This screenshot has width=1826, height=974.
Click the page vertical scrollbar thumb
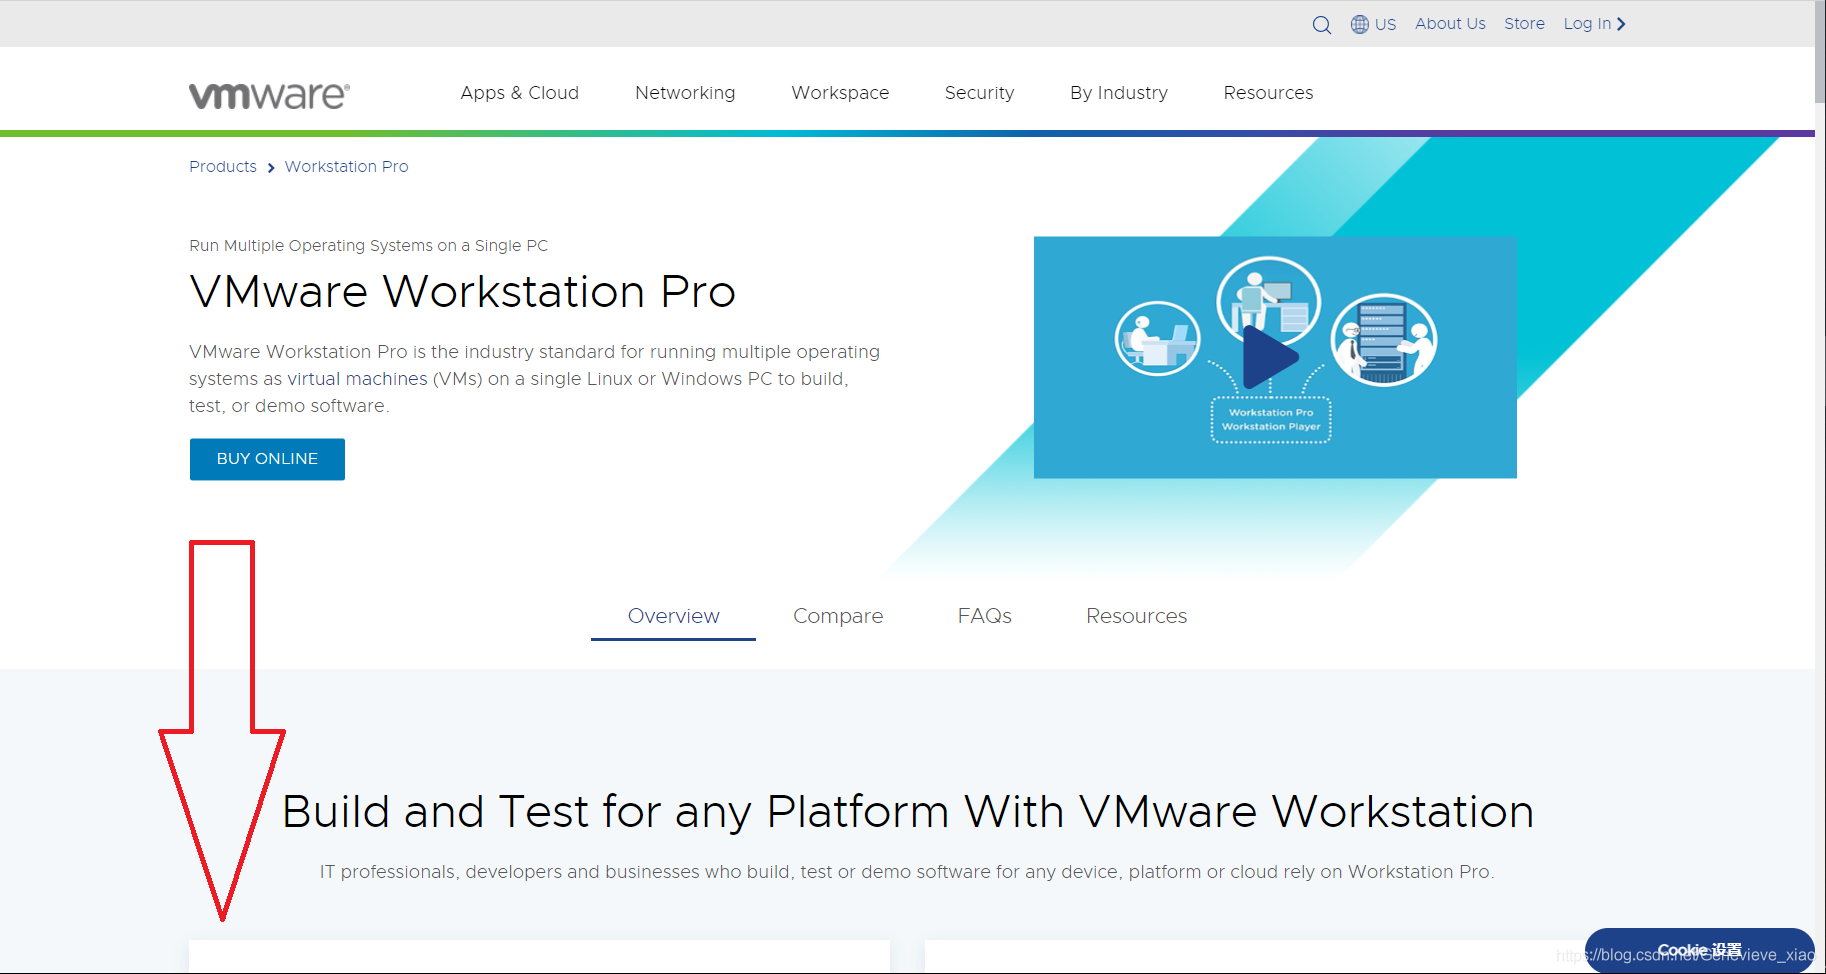tap(1820, 52)
